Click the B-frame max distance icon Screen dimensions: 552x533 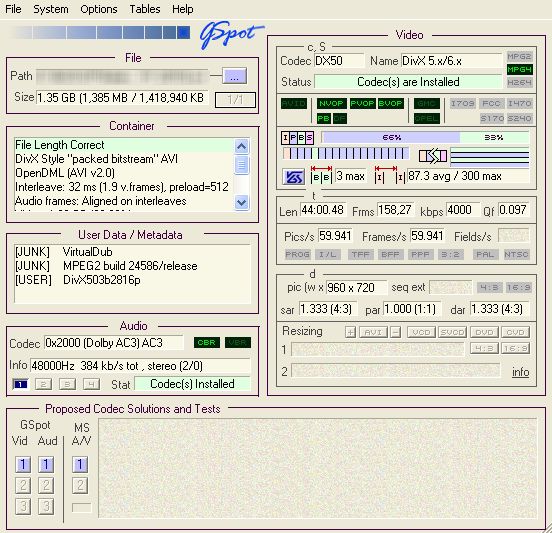click(x=321, y=175)
